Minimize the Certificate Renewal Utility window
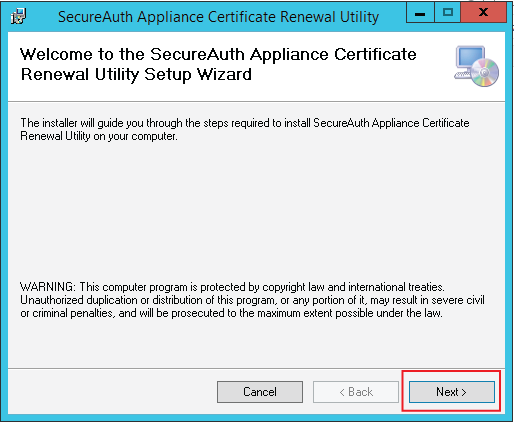Image resolution: width=514 pixels, height=422 pixels. click(x=420, y=13)
